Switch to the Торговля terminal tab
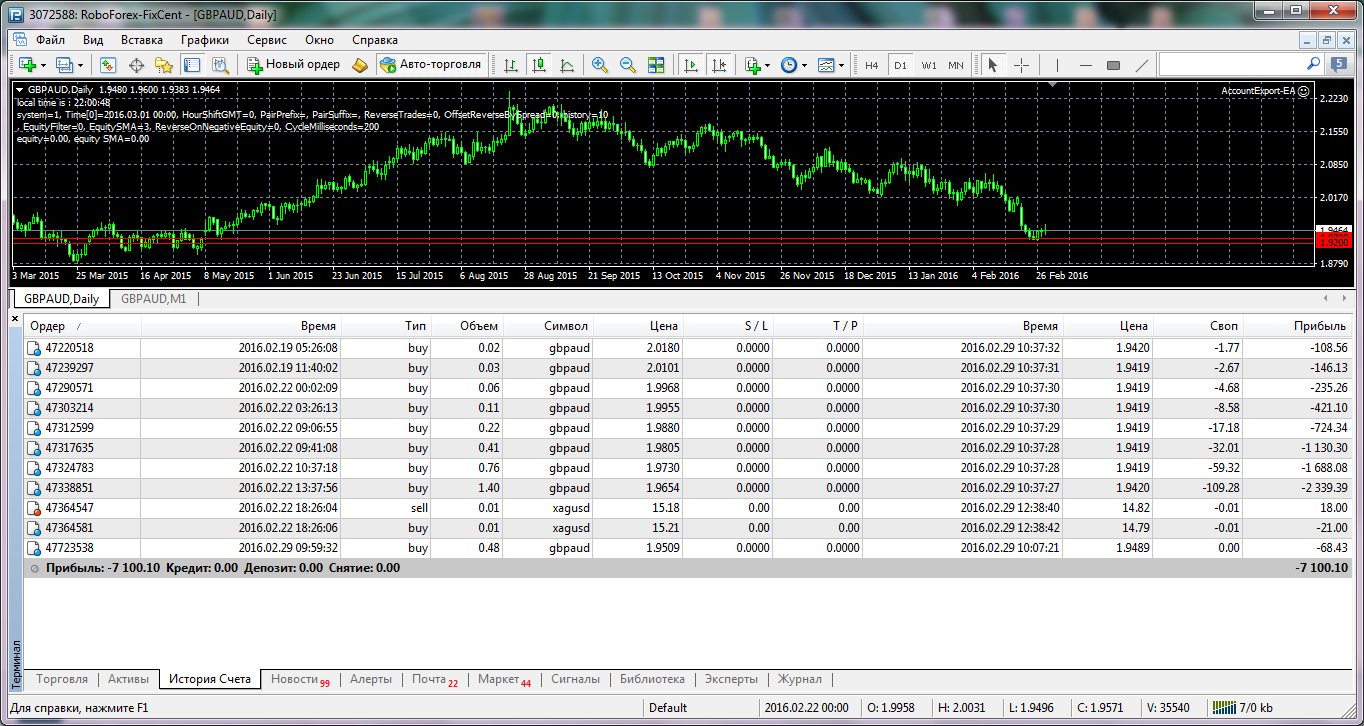 [62, 679]
